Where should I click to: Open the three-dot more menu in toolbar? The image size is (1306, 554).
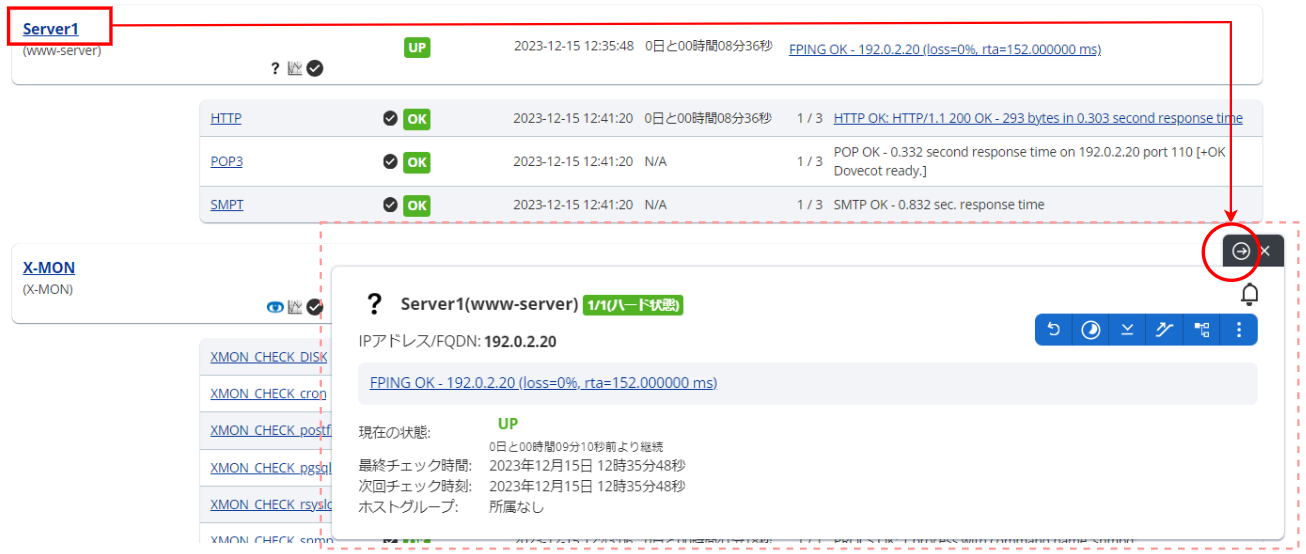coord(1239,329)
